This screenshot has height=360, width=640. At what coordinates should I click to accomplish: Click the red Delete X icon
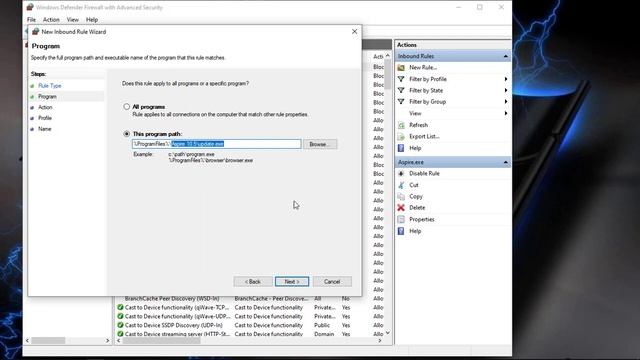(401, 208)
